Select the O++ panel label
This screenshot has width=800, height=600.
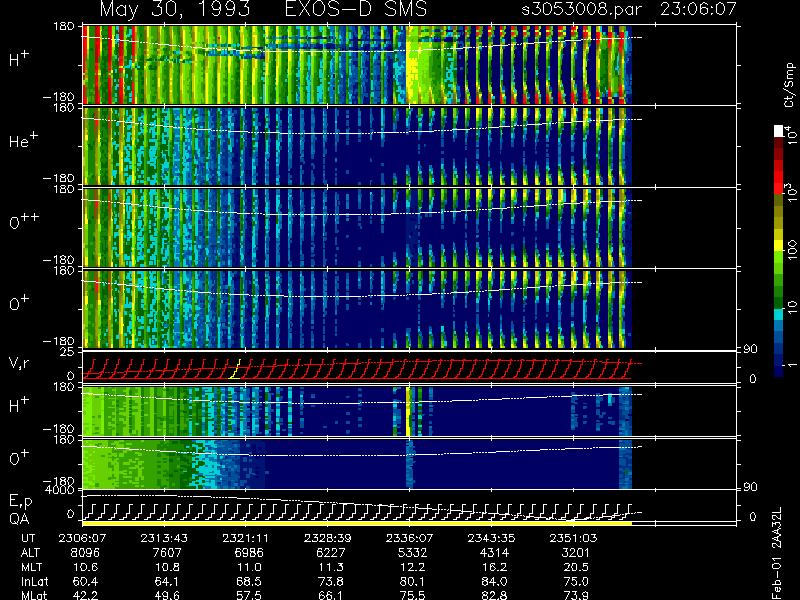pyautogui.click(x=24, y=221)
